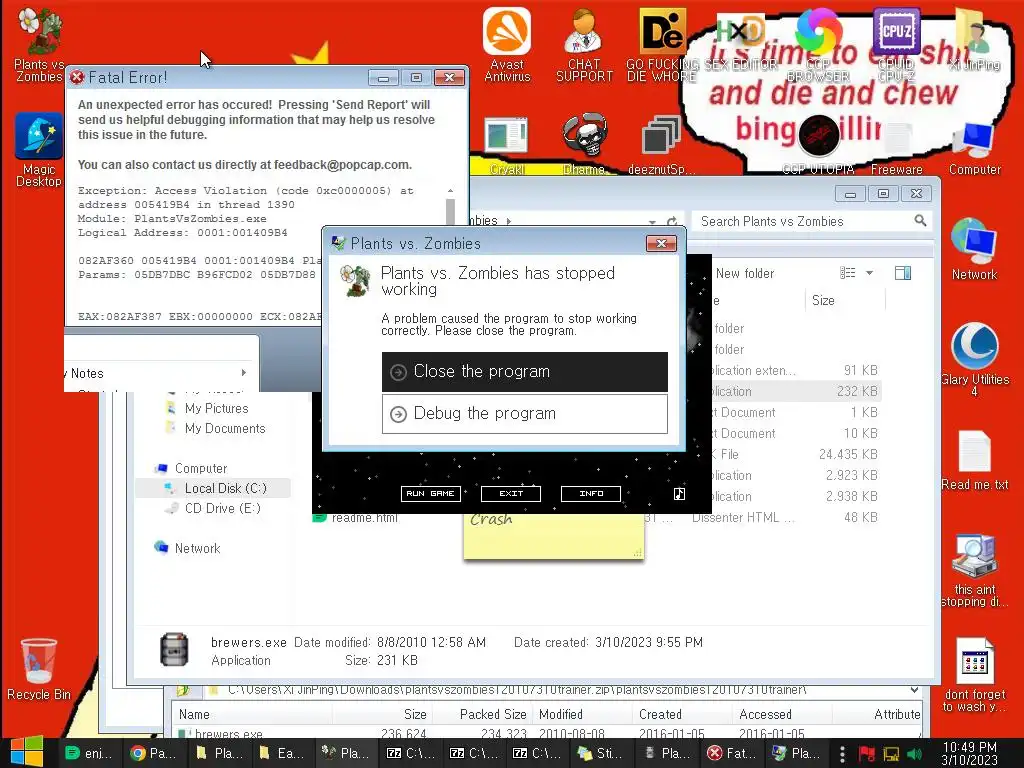This screenshot has width=1024, height=768.
Task: Open the CPUID CPU-Z desktop icon
Action: pyautogui.click(x=896, y=44)
